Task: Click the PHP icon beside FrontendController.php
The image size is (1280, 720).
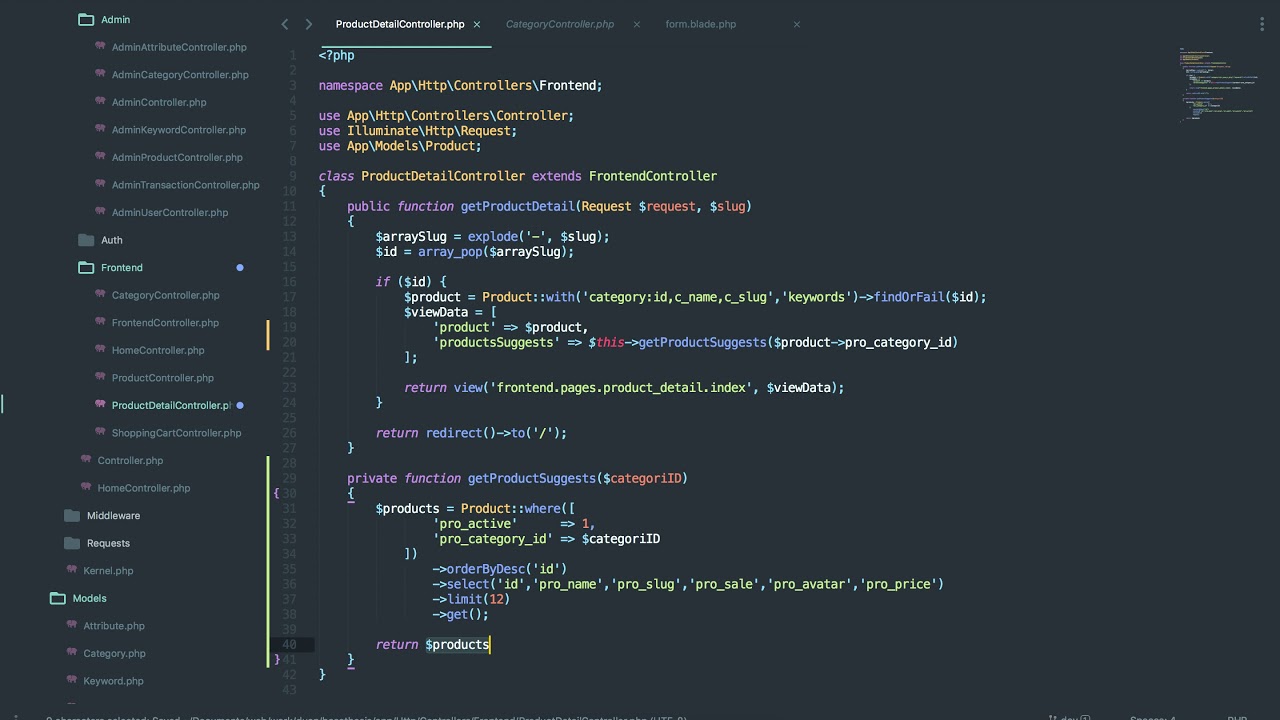Action: click(x=100, y=323)
